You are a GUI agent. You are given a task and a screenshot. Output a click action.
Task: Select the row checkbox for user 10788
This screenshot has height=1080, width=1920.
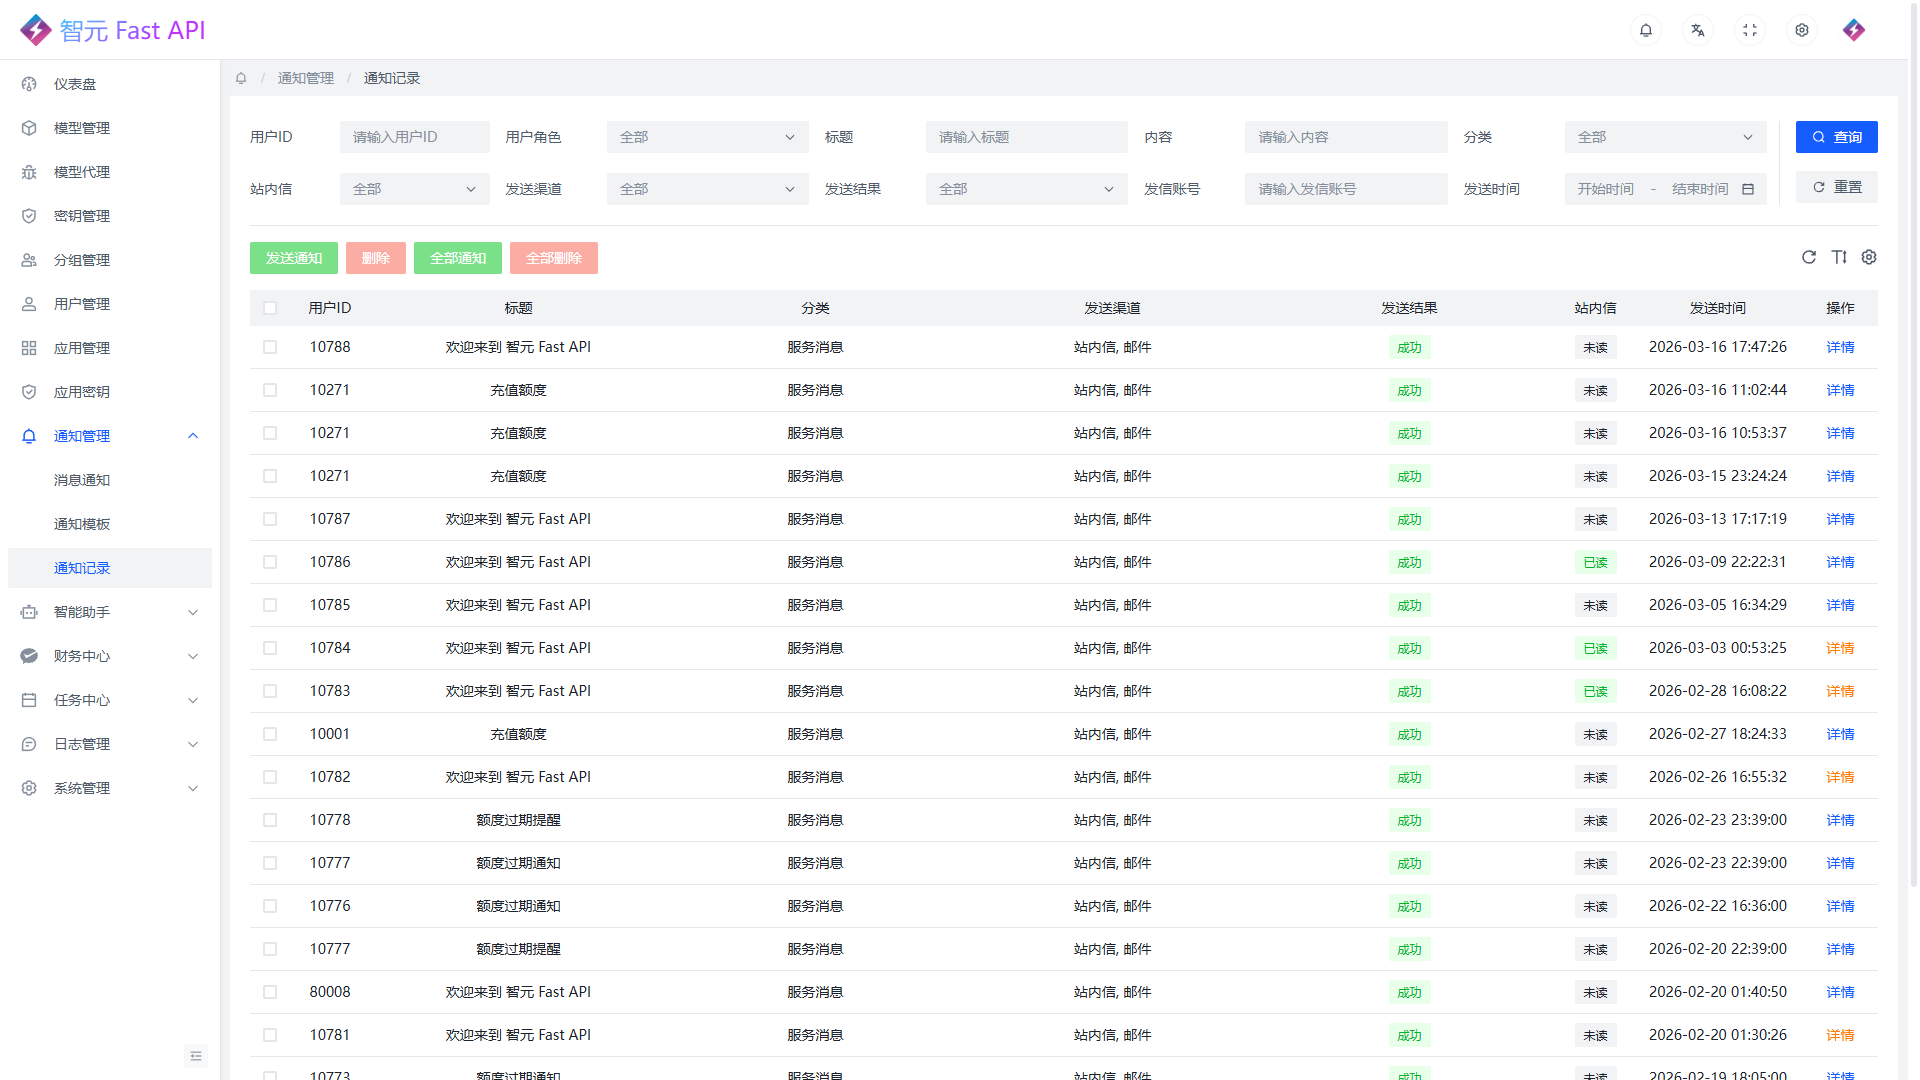pos(270,347)
